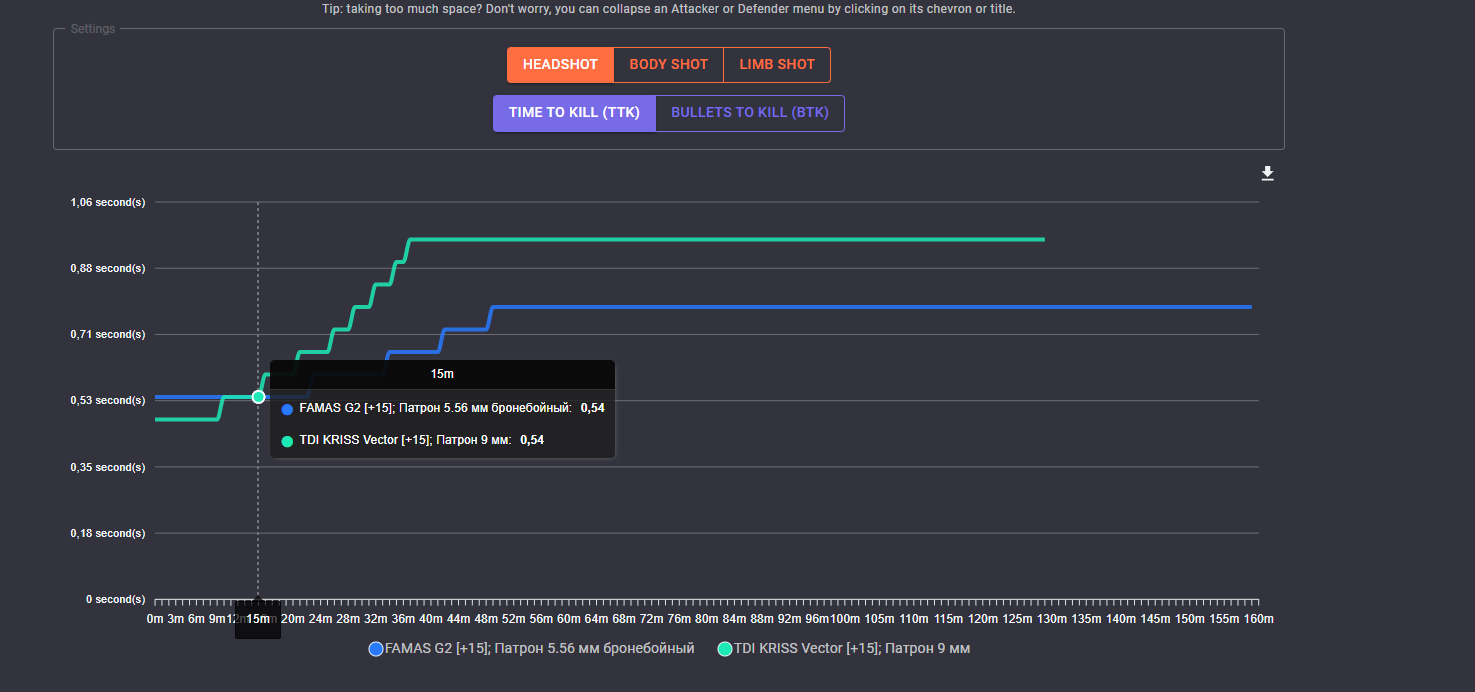Viewport: 1475px width, 692px height.
Task: Show TIME TO KILL (TTK) chart
Action: click(x=574, y=113)
